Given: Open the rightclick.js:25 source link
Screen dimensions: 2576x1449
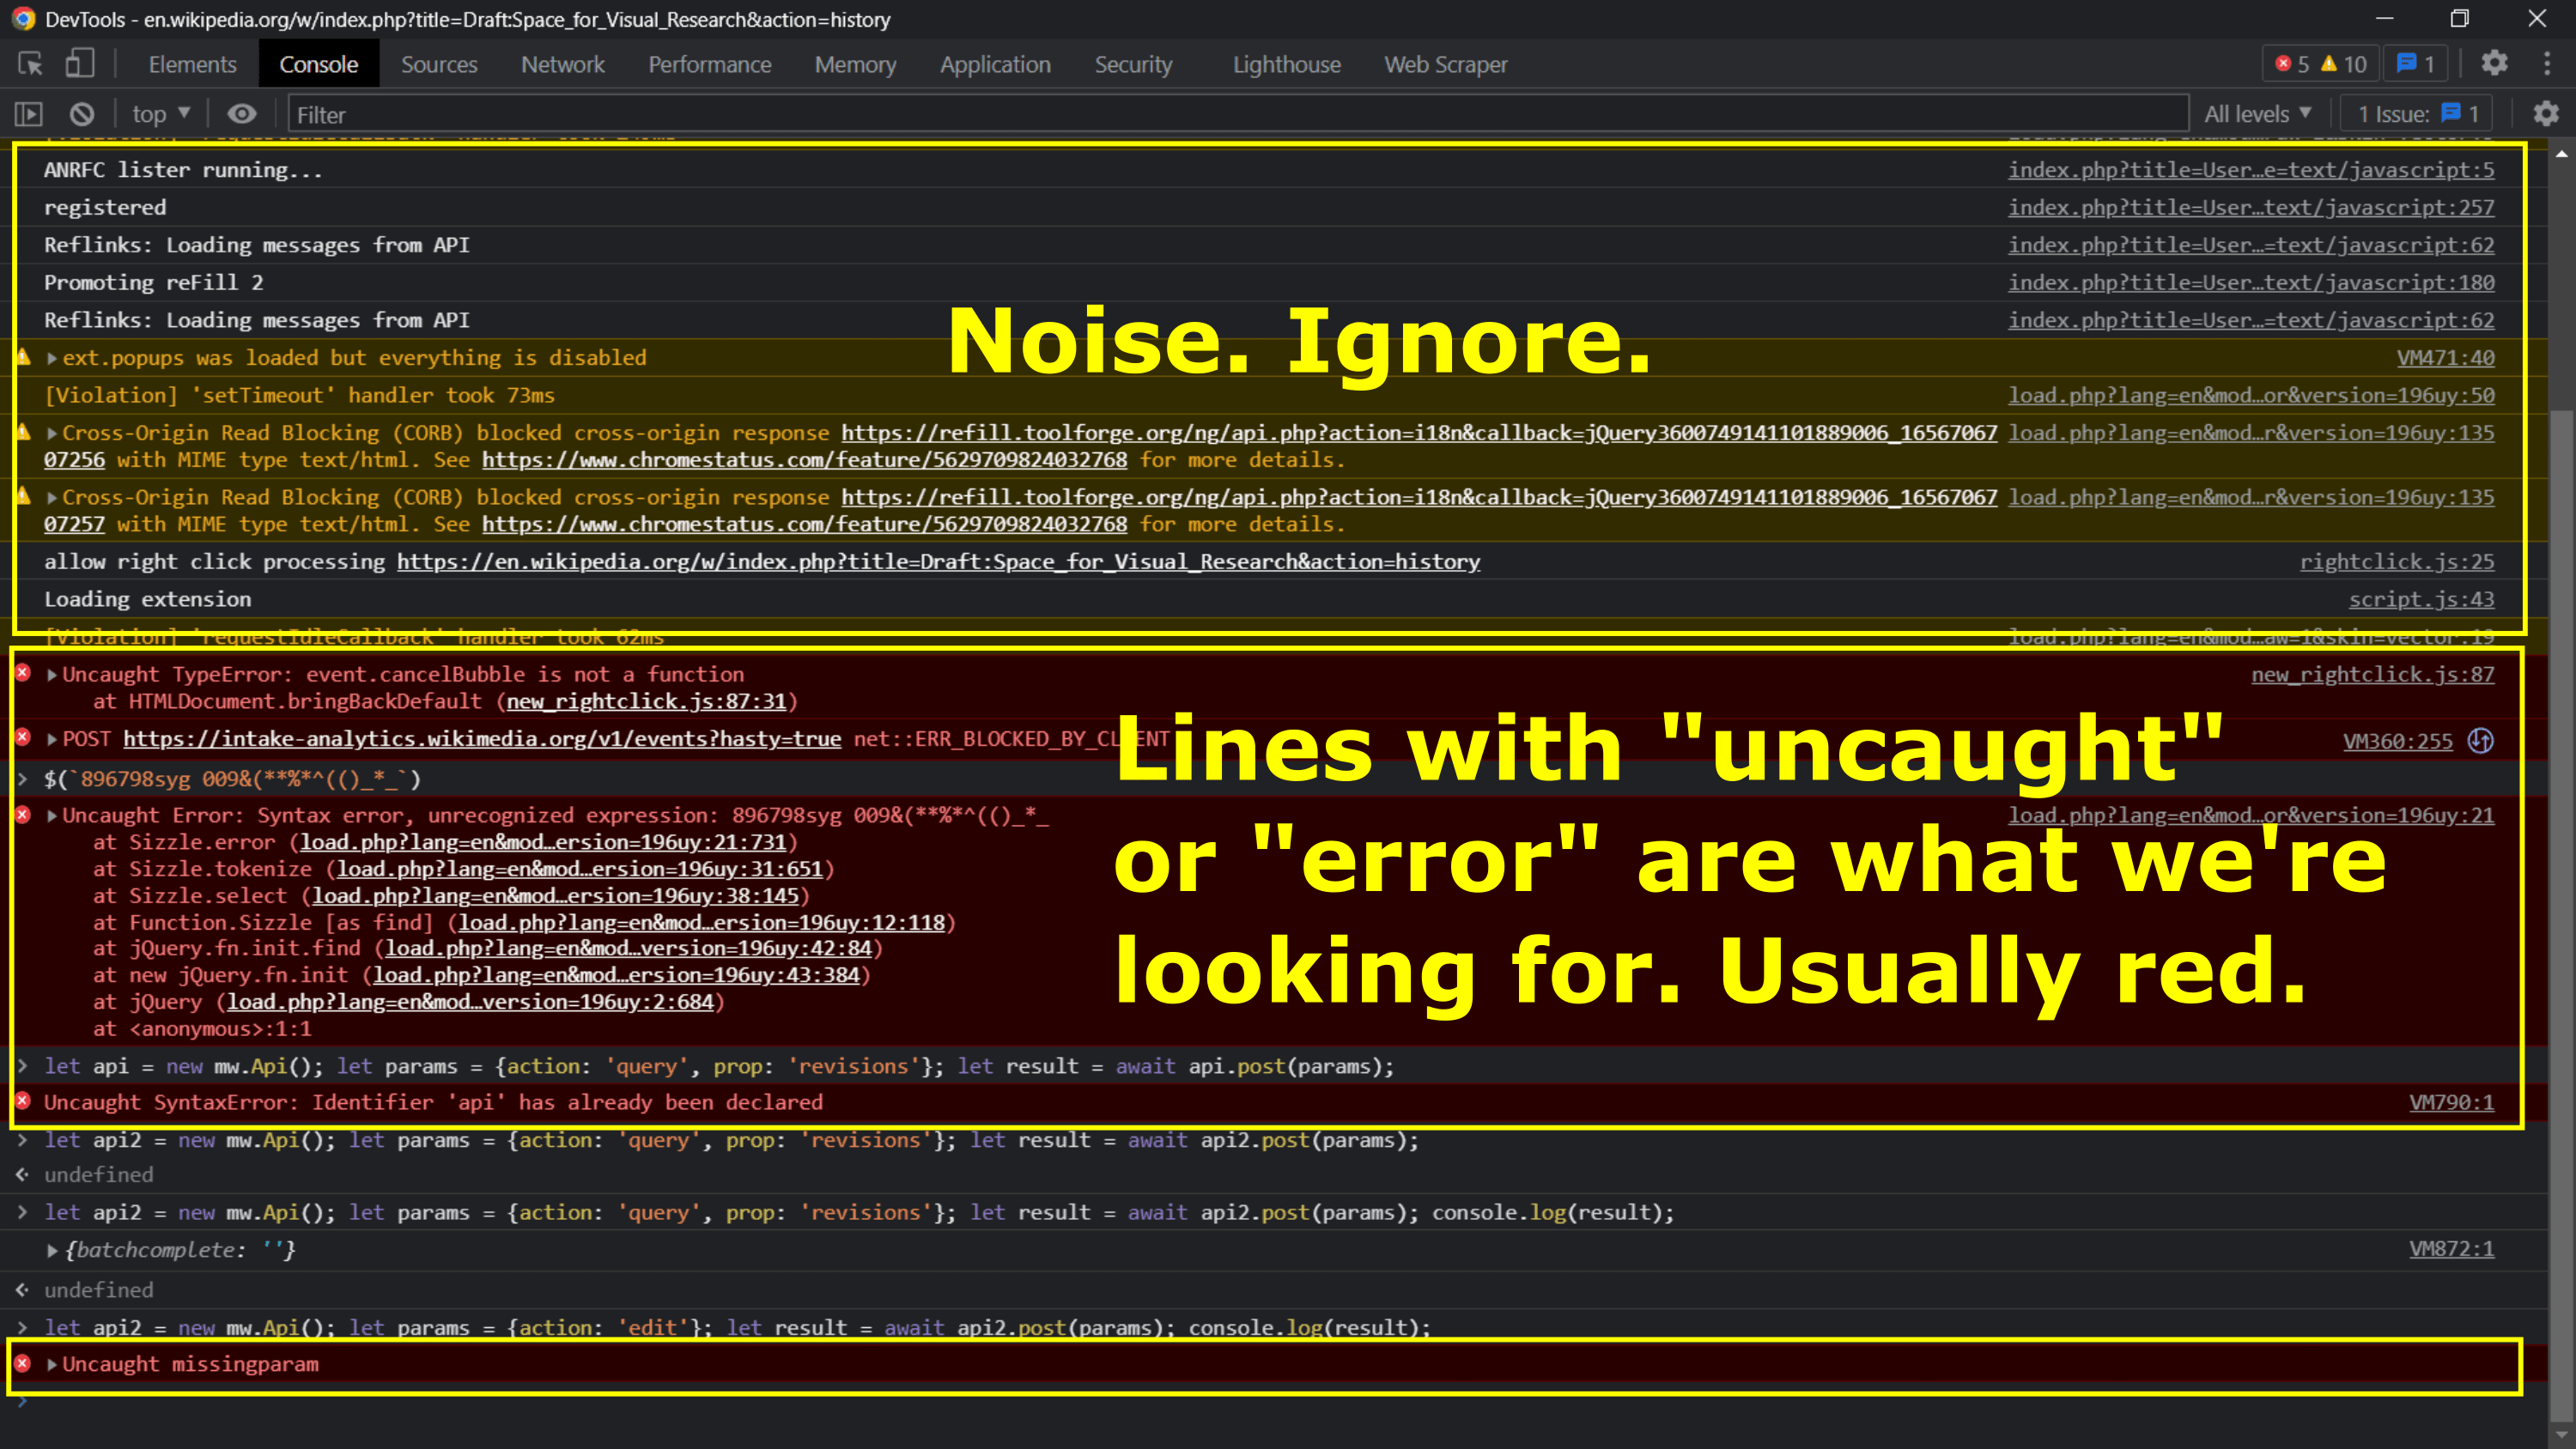Looking at the screenshot, I should [x=2396, y=562].
